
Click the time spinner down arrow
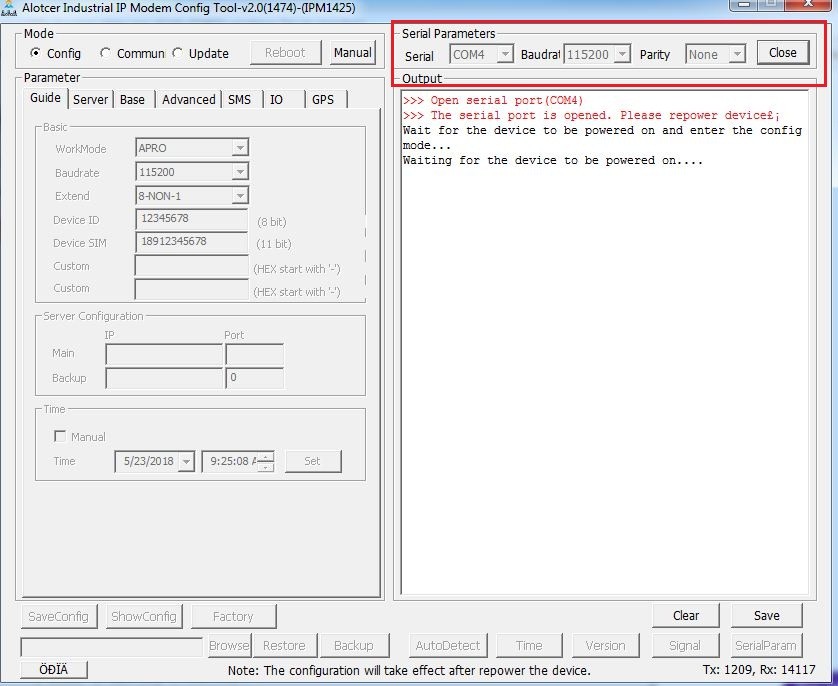[x=266, y=467]
